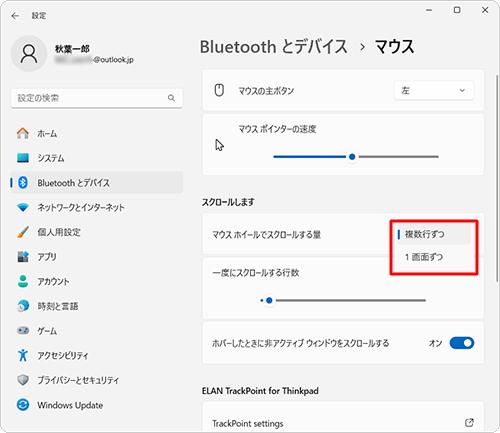Click マウス ポインターの速度 slider thumb
Image resolution: width=500 pixels, height=433 pixels.
point(352,157)
